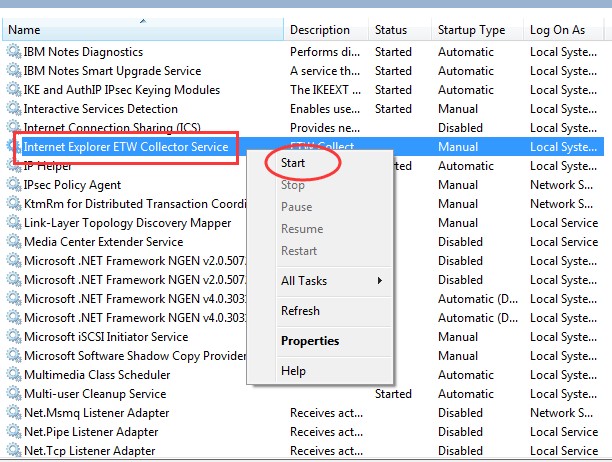Screen dimensions: 612x462
Task: Click gear icon of IKE and AuthIP IPsec Keying Modules
Action: click(x=14, y=89)
